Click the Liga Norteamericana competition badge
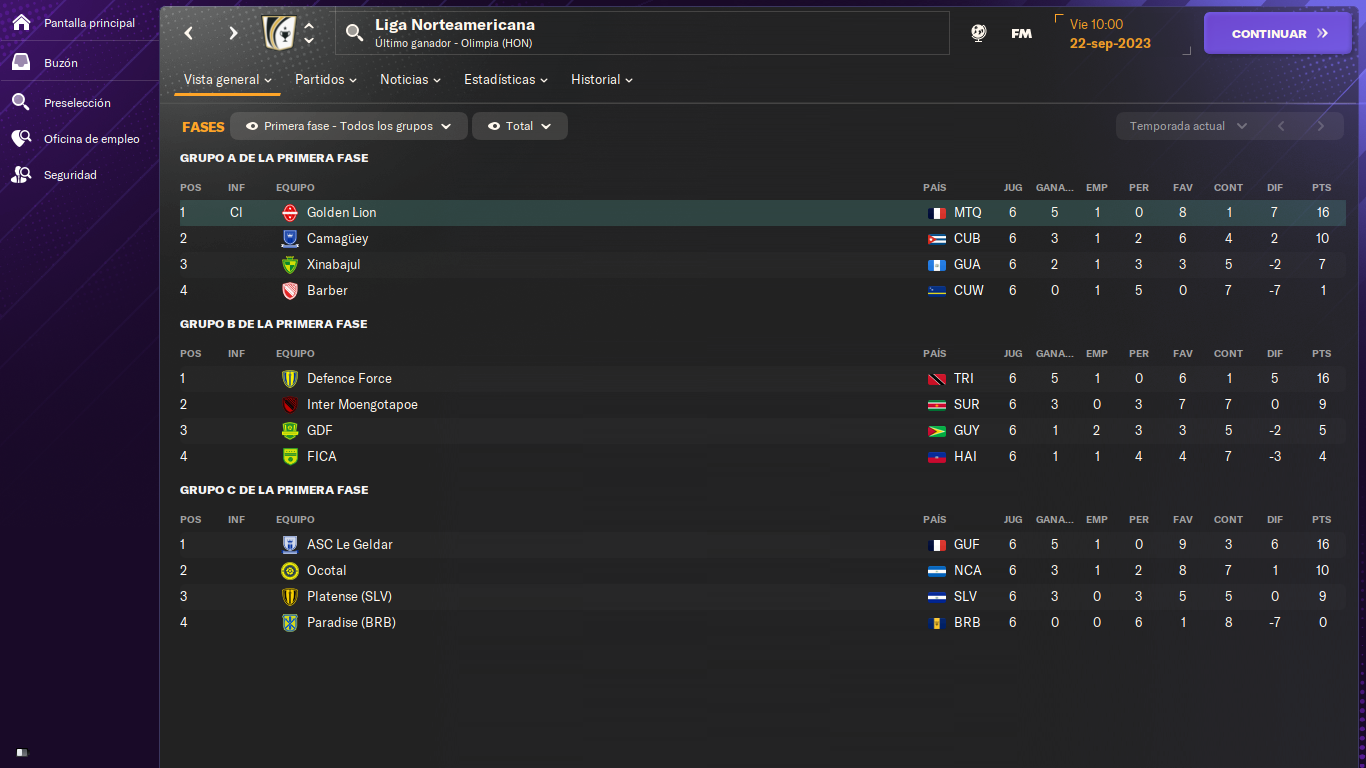 click(x=279, y=33)
